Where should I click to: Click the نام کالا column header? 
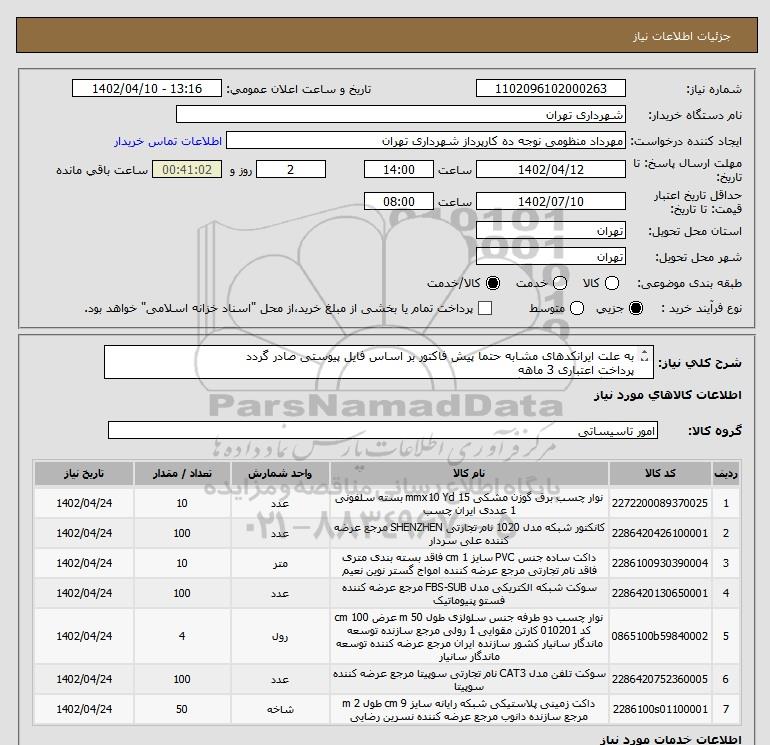(469, 473)
